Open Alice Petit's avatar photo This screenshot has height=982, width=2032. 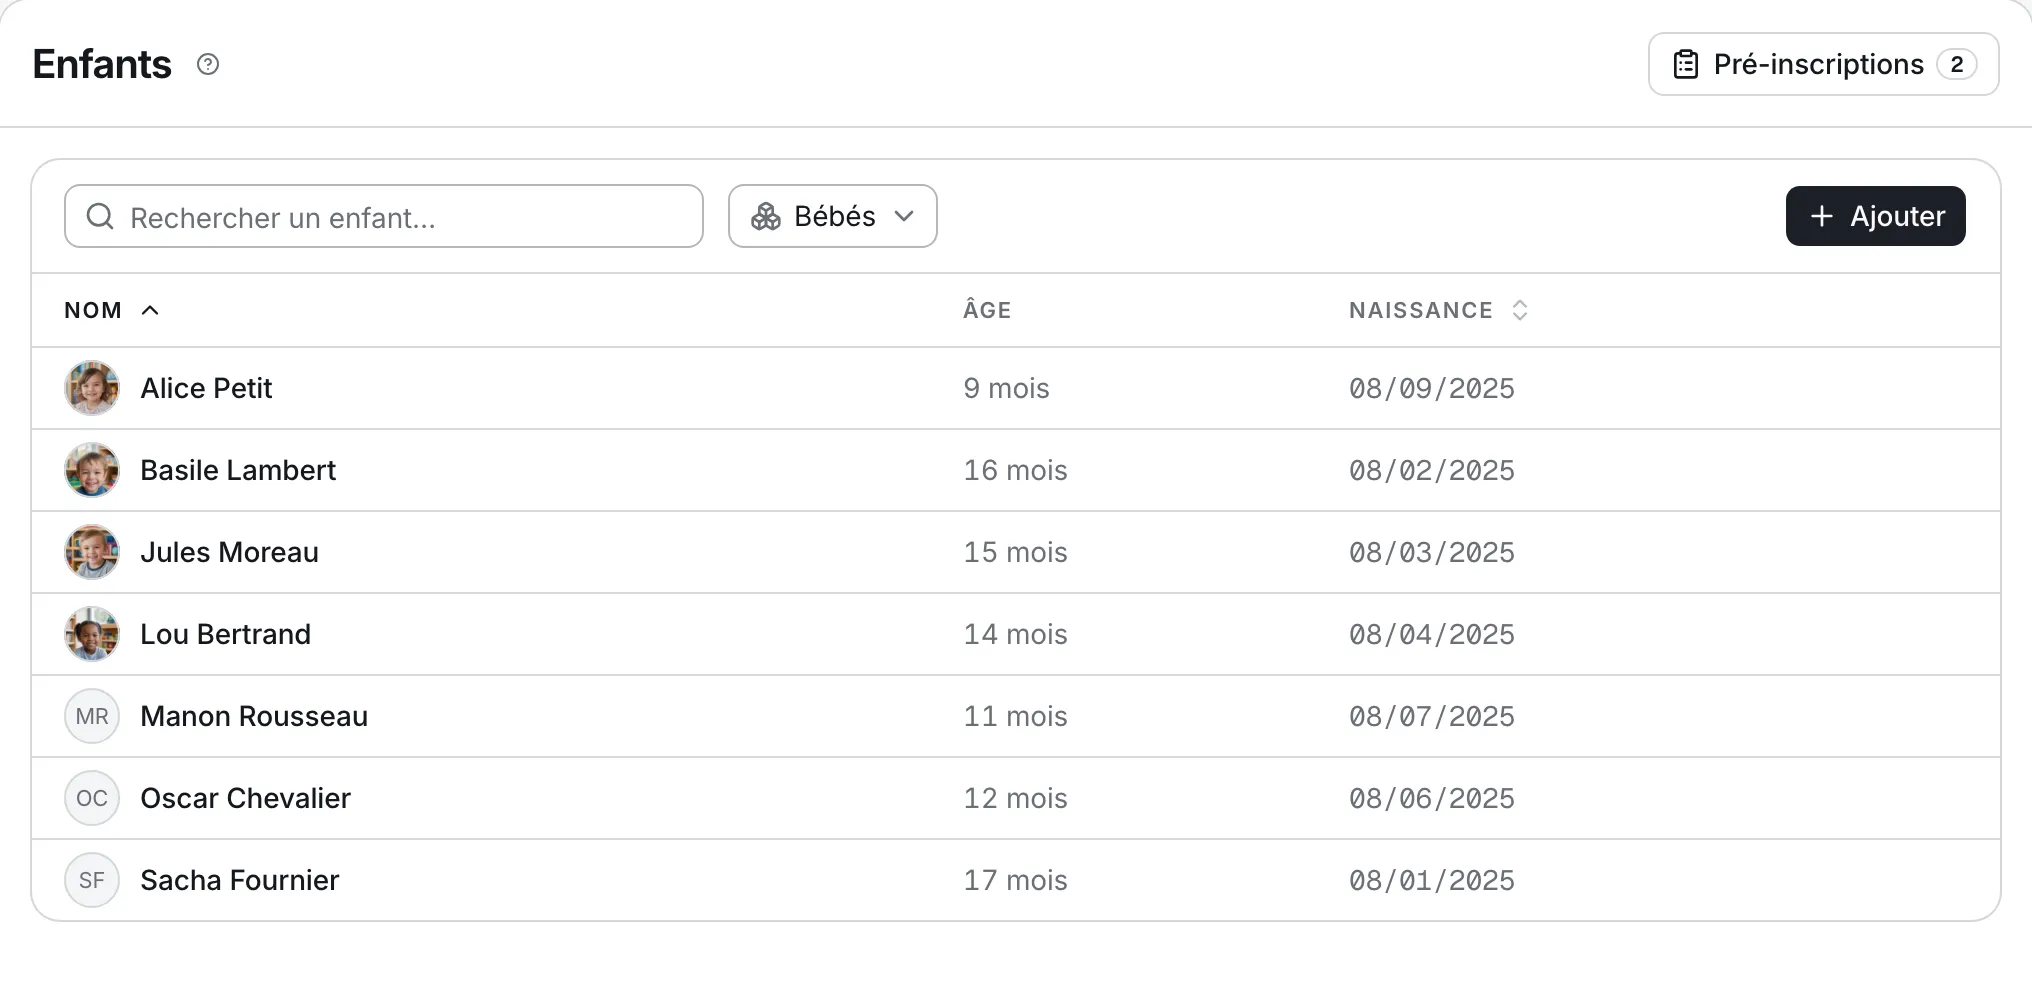tap(92, 388)
